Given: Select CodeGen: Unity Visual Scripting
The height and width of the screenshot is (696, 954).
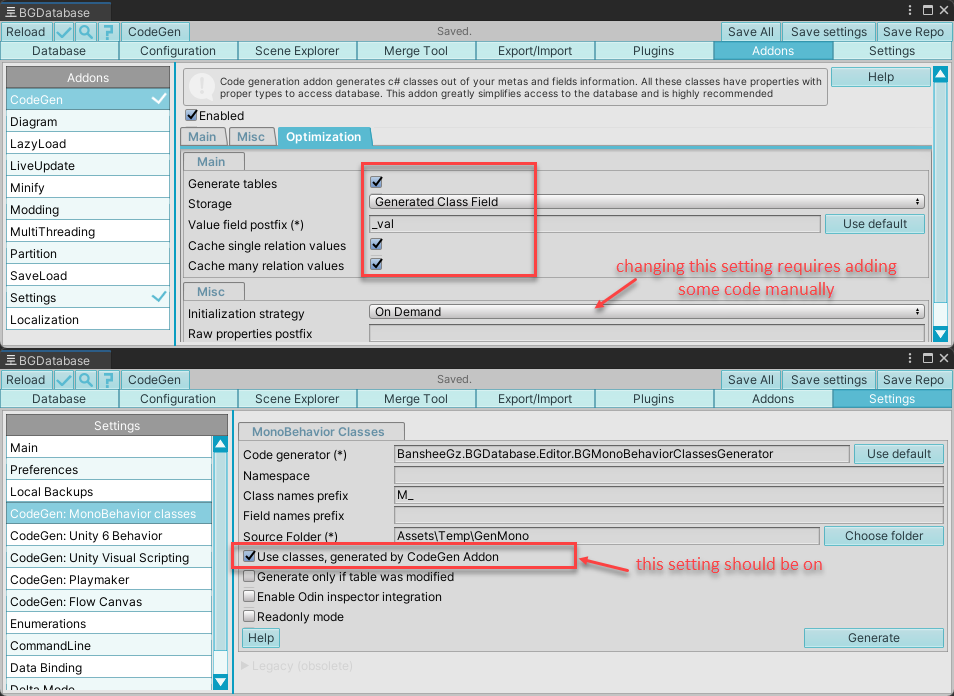Looking at the screenshot, I should [x=109, y=558].
